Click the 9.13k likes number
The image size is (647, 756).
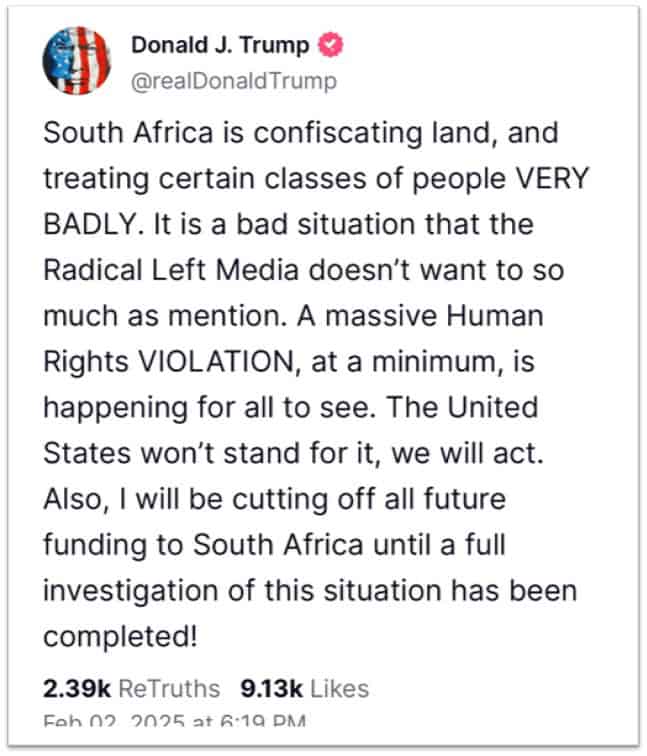coord(271,688)
